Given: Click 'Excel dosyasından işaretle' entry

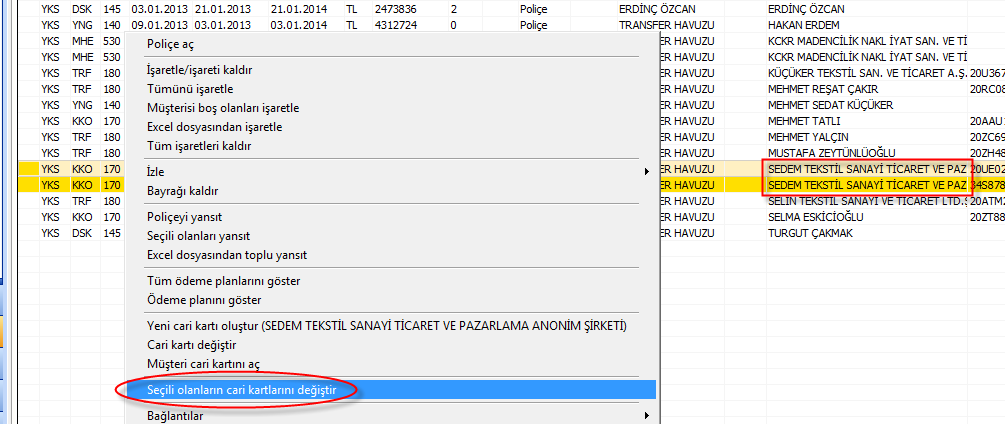Looking at the screenshot, I should click(214, 127).
